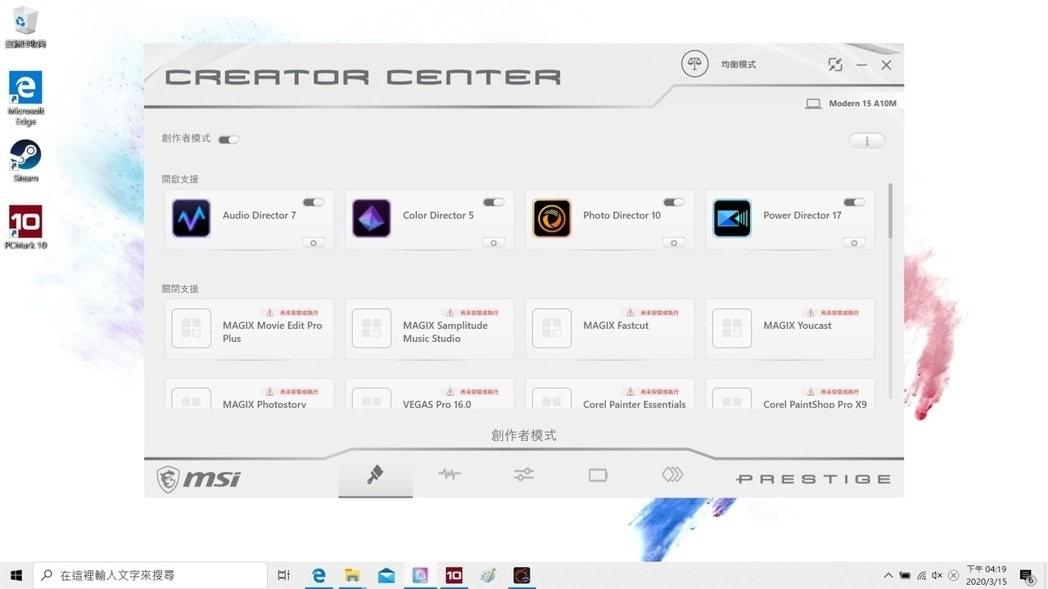Select the Creator Mode pen tab

coord(375,475)
